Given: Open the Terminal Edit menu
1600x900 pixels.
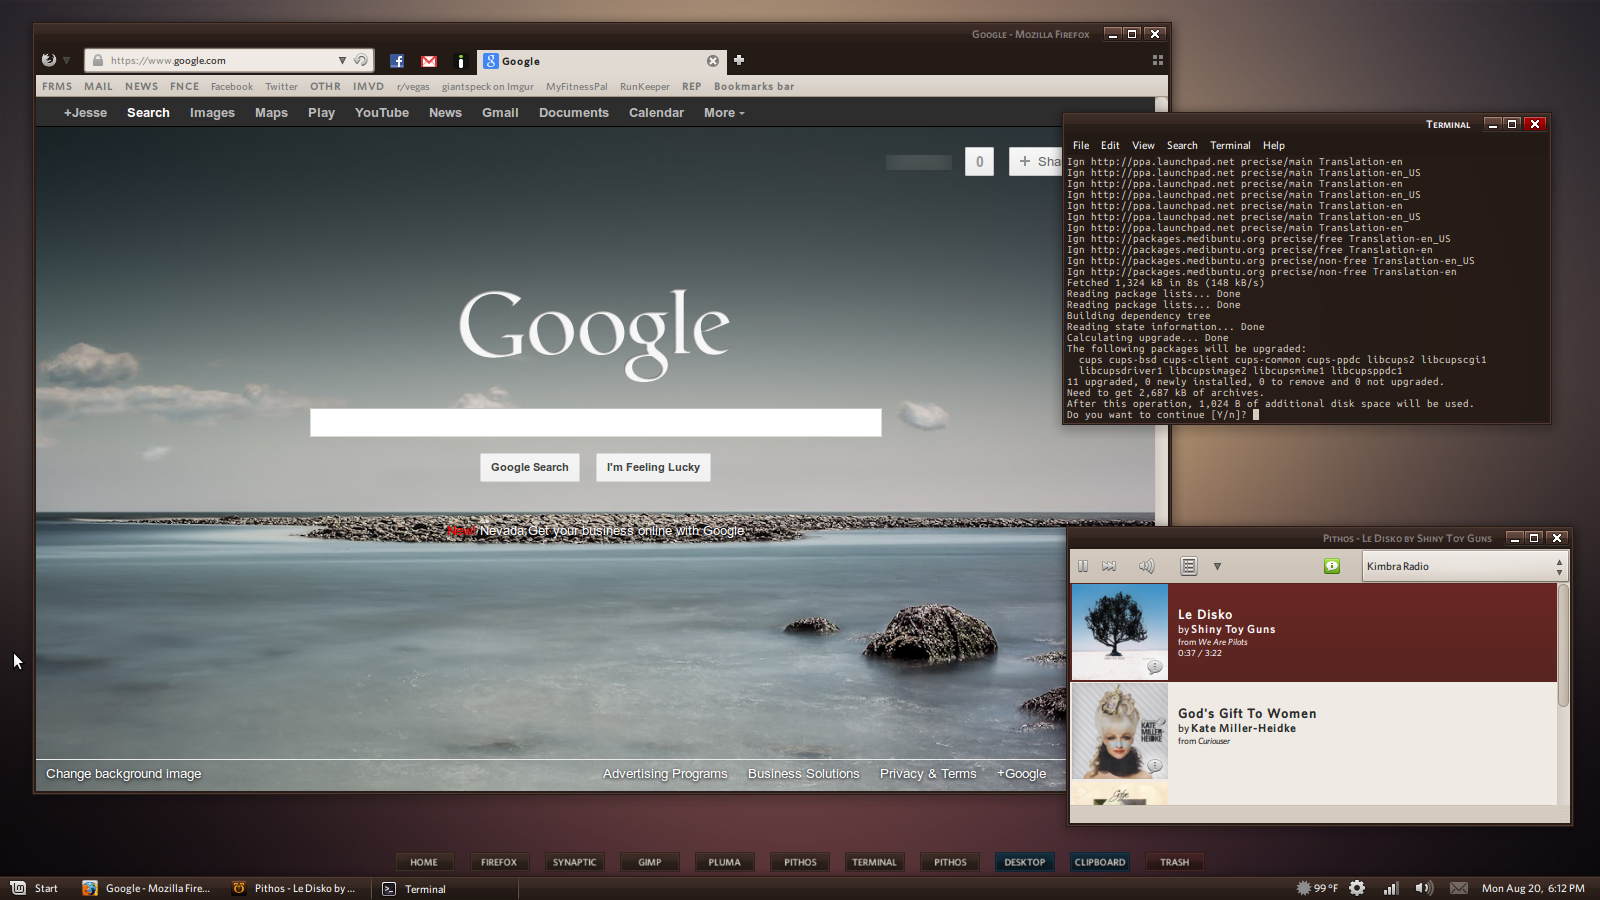Looking at the screenshot, I should coord(1110,145).
